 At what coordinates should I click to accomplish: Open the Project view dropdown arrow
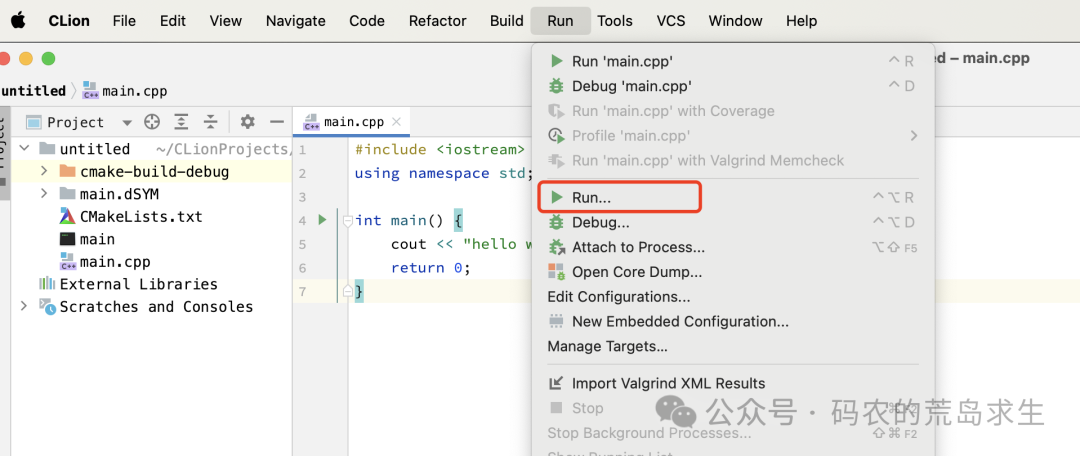127,123
